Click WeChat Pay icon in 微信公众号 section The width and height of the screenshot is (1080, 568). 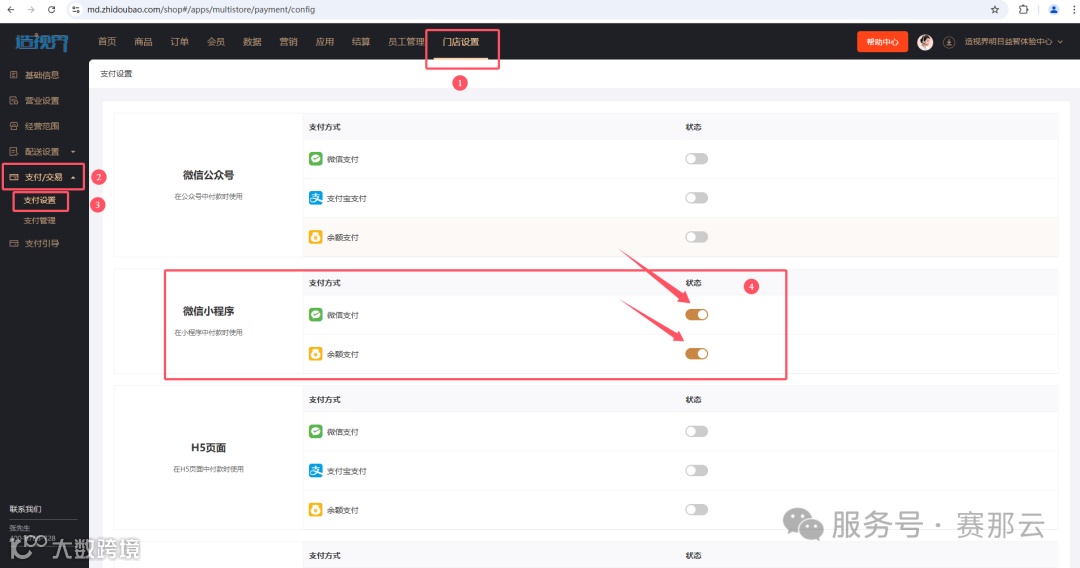click(x=315, y=158)
